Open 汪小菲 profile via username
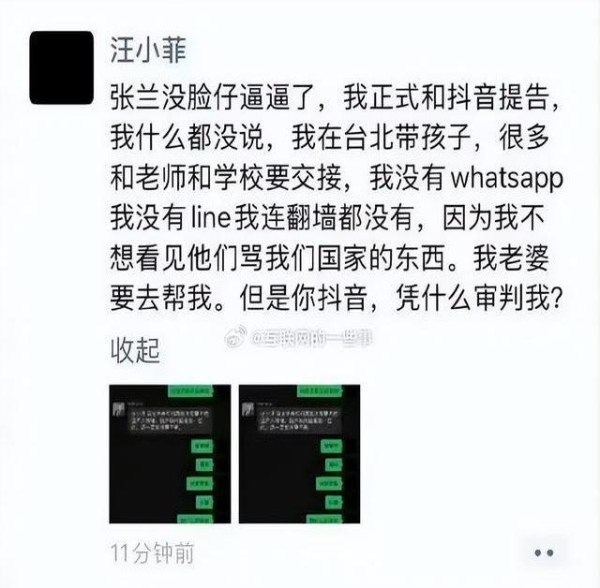600x588 pixels. [x=148, y=50]
